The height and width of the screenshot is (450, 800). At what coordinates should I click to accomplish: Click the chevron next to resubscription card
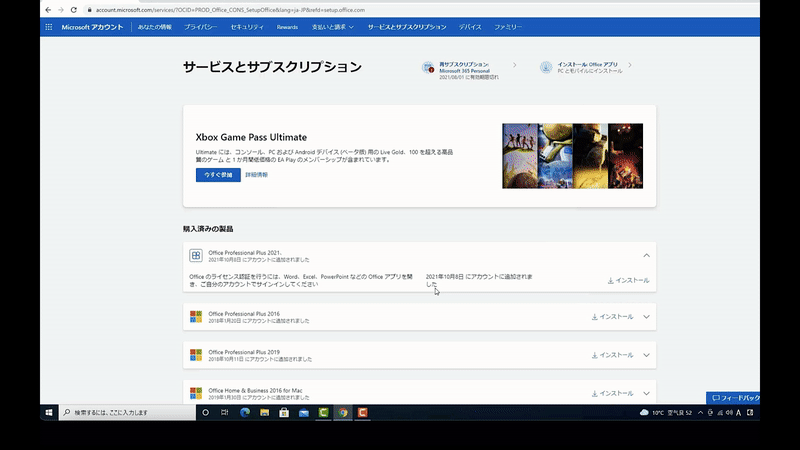click(x=515, y=65)
